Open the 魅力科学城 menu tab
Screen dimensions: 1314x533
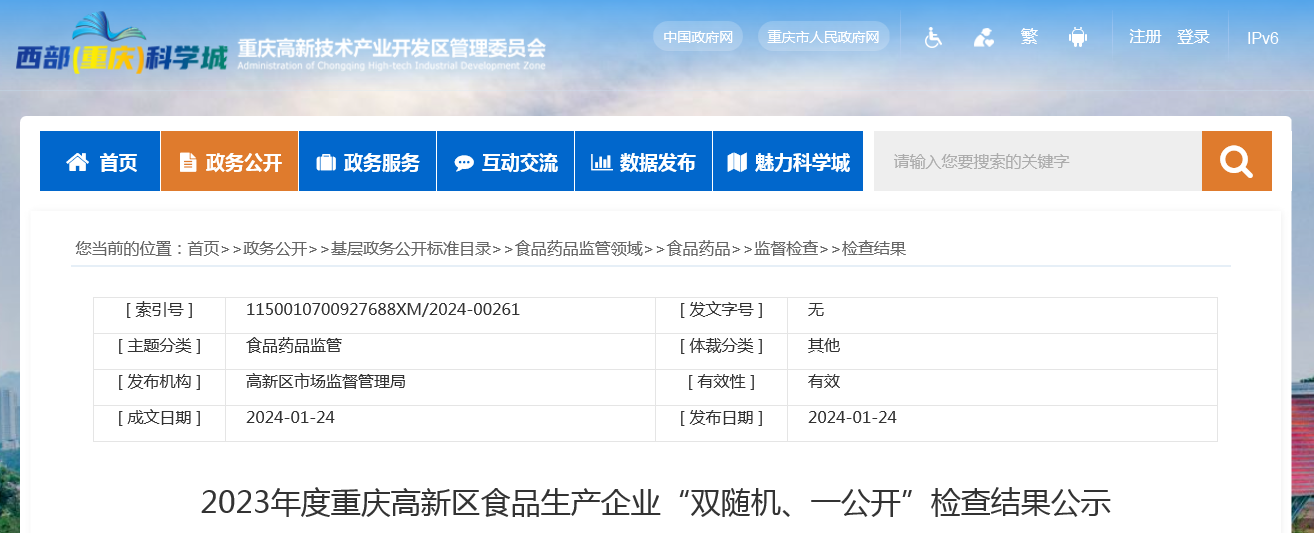point(788,161)
